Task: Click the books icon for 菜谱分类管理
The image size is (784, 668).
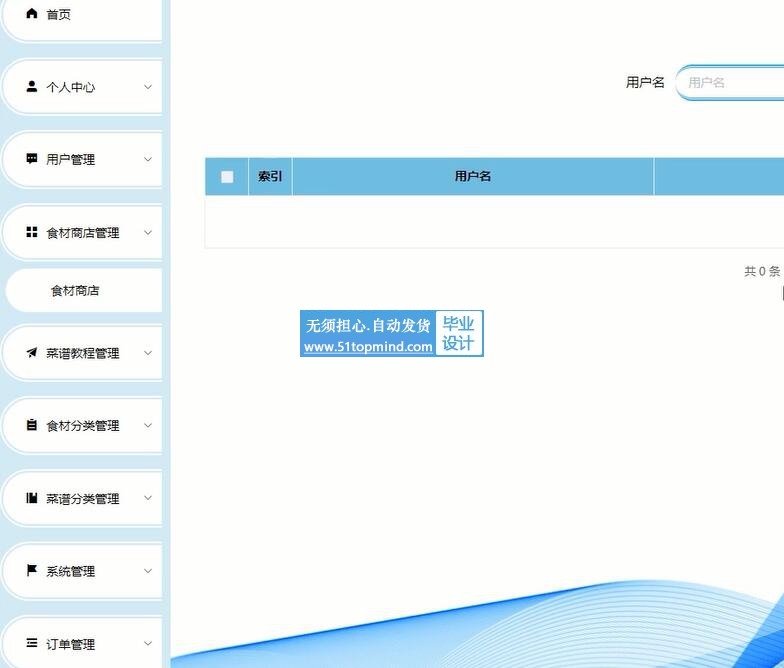Action: click(32, 498)
